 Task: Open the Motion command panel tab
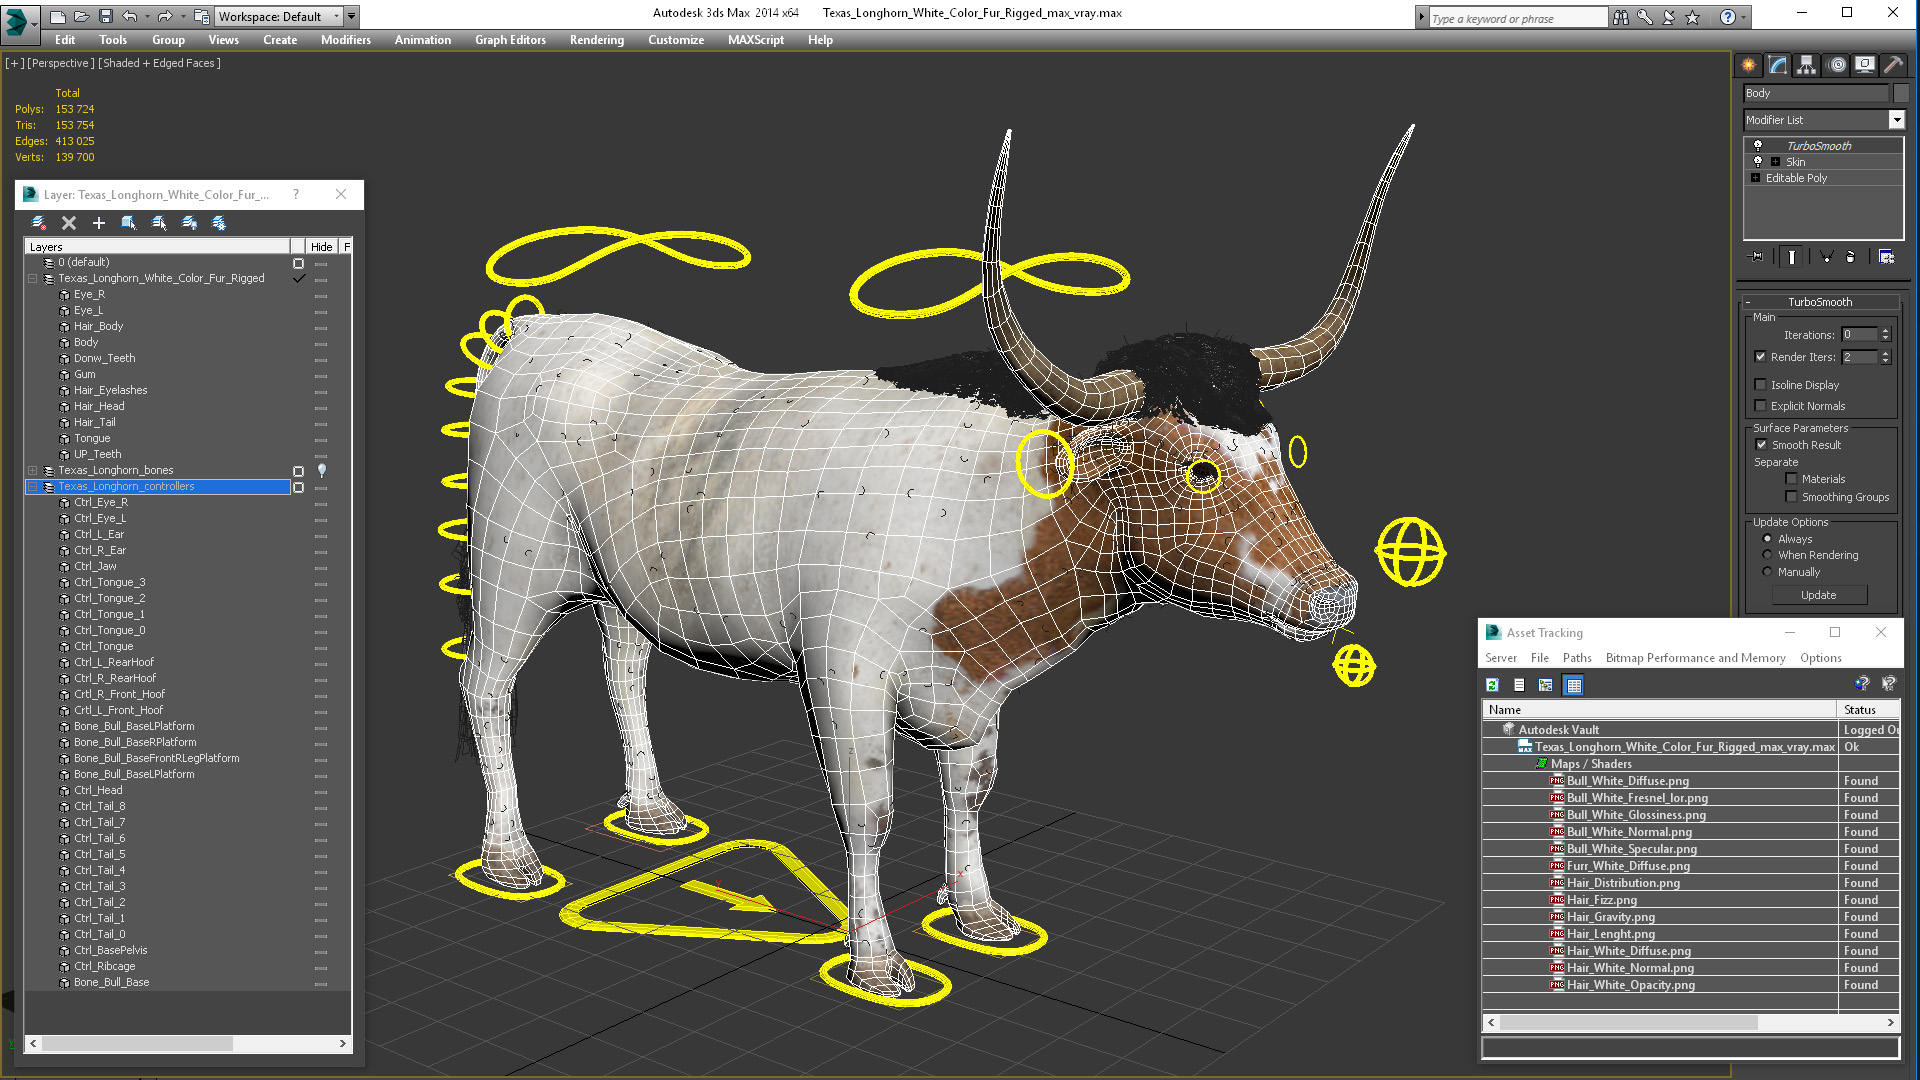tap(1837, 65)
